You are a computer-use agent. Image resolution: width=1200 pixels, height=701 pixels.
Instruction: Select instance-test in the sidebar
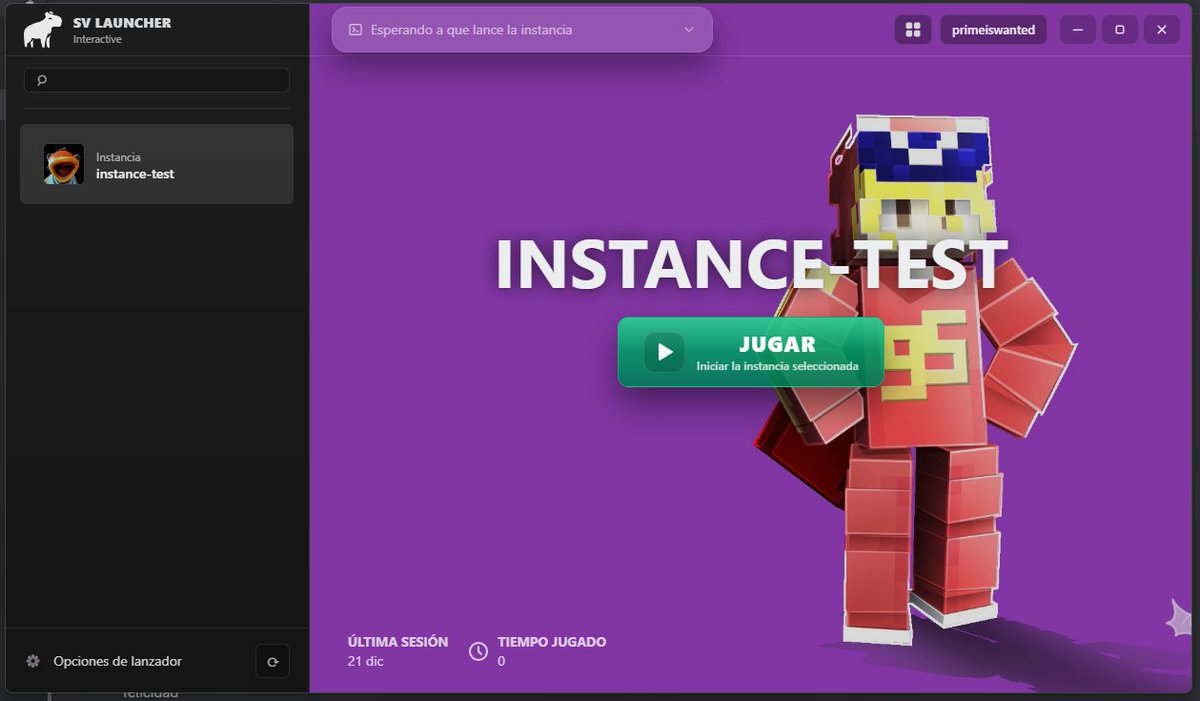[x=156, y=163]
